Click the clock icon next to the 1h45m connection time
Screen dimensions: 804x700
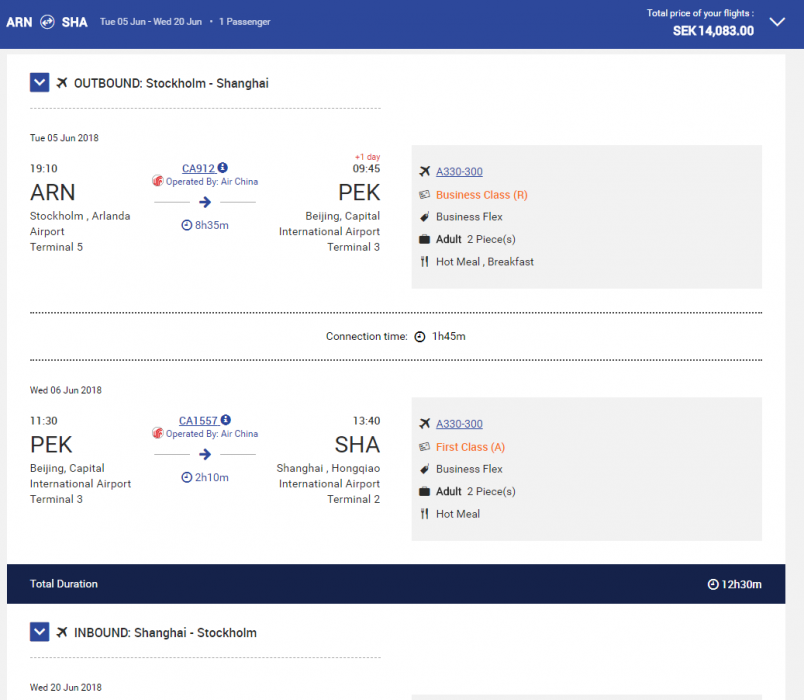pos(420,337)
